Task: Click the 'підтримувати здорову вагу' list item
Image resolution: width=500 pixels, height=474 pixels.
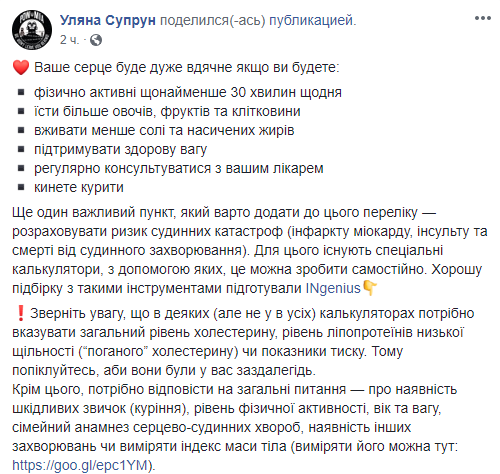Action: [x=120, y=149]
